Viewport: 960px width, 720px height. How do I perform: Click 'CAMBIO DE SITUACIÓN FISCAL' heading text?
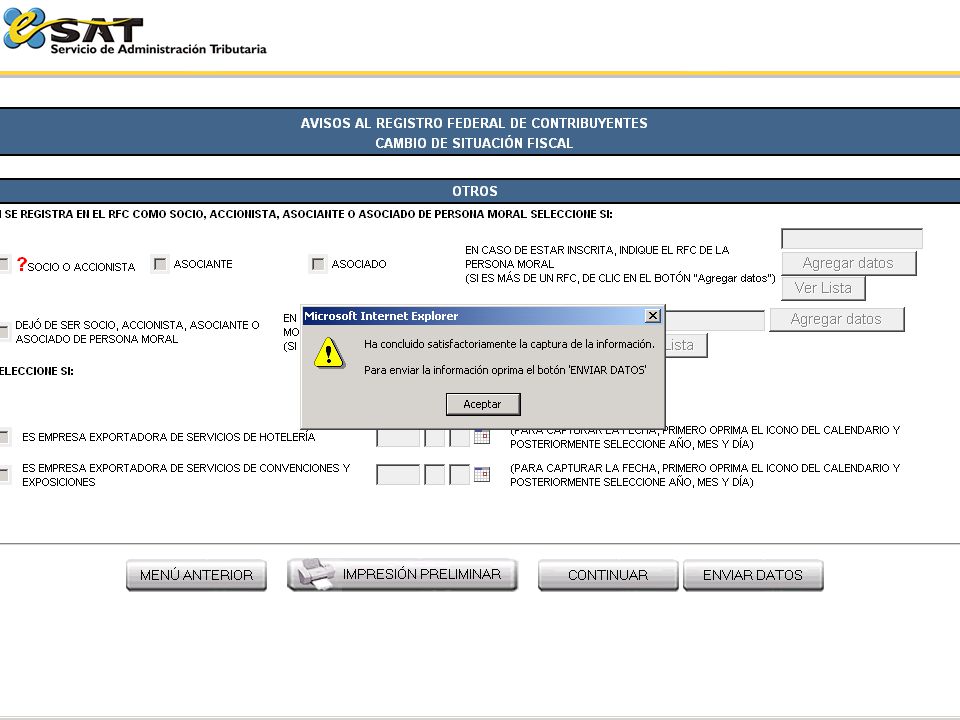[x=474, y=143]
